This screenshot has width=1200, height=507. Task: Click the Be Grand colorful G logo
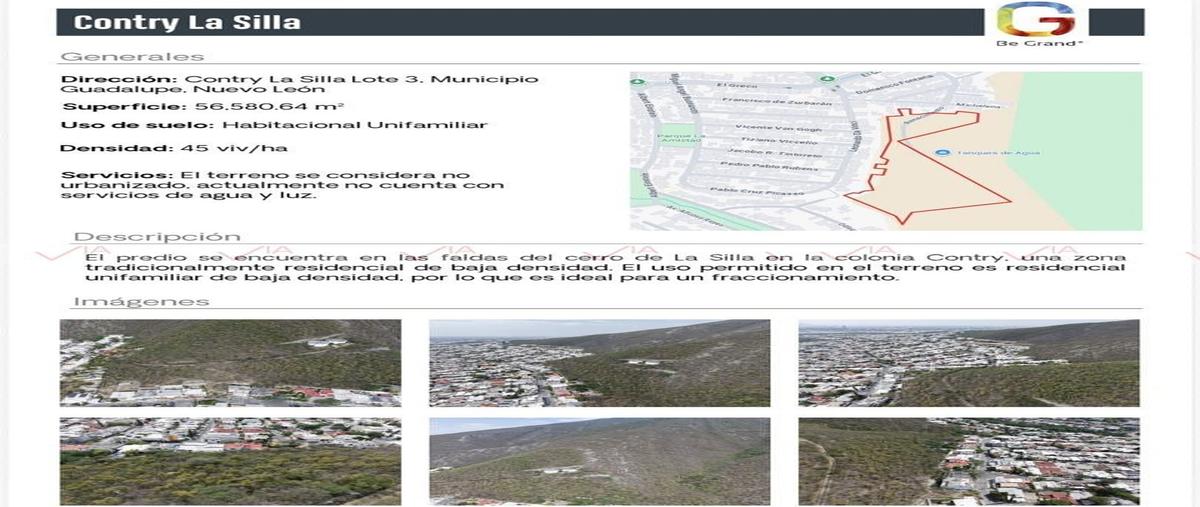[1035, 20]
